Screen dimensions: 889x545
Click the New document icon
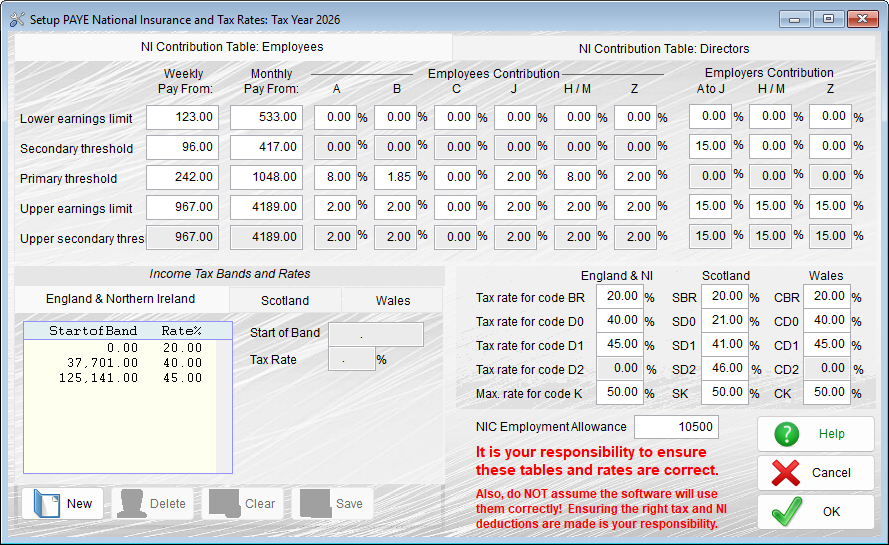click(x=46, y=503)
